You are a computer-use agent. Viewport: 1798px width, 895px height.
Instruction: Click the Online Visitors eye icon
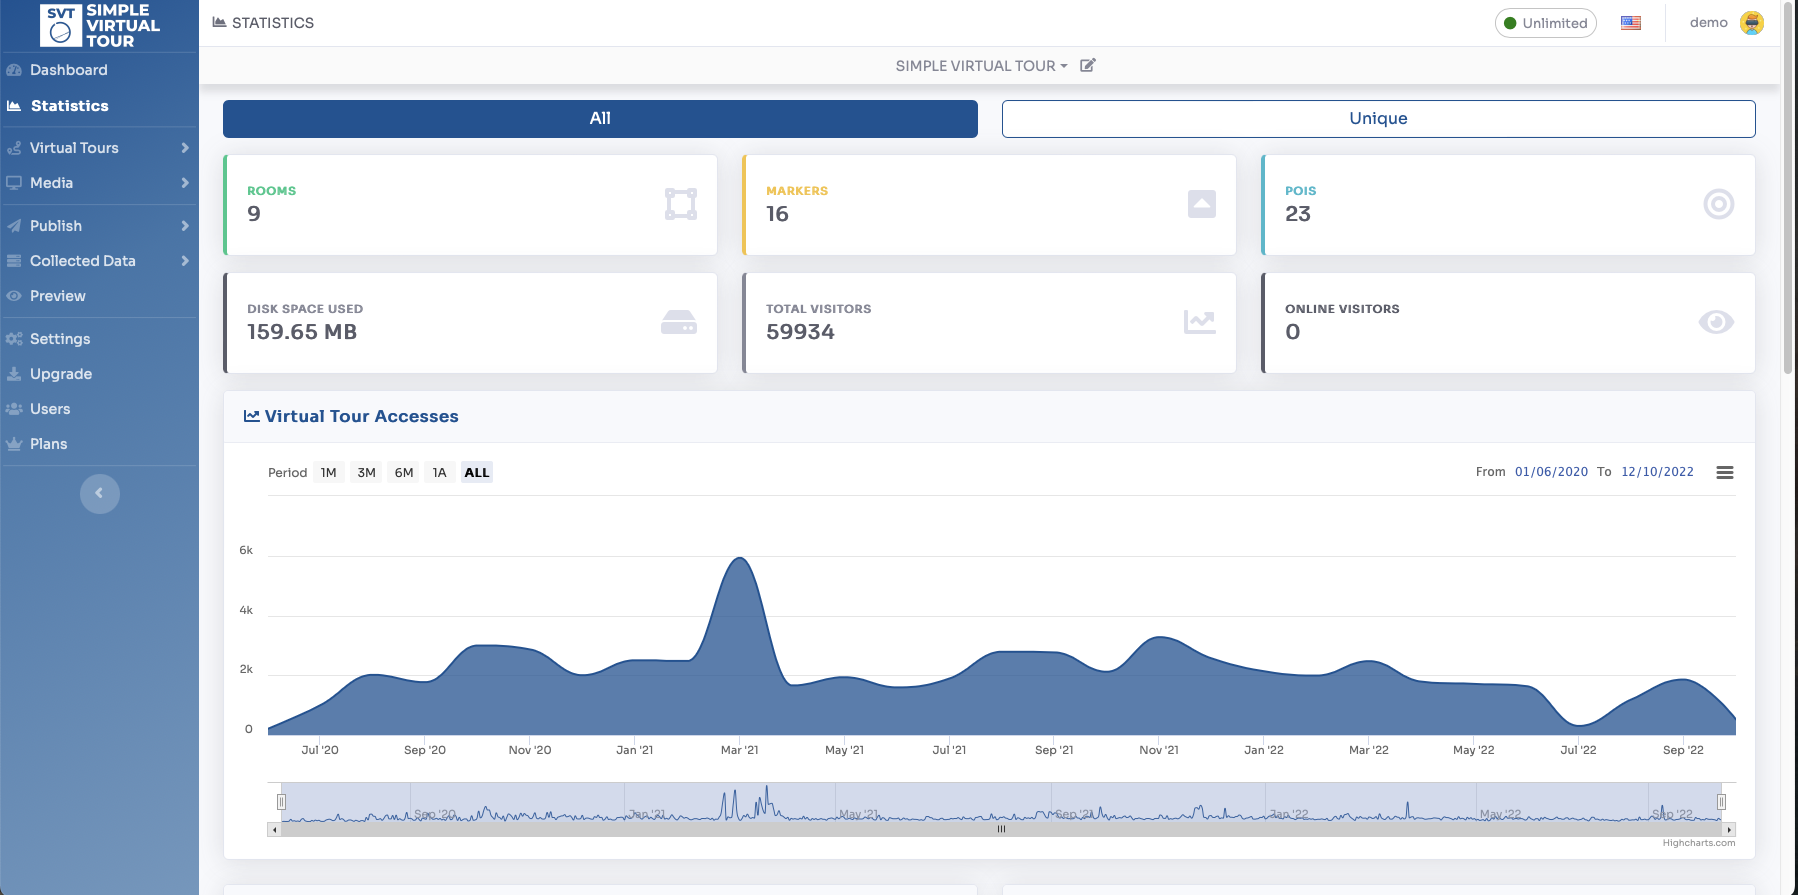[1716, 322]
